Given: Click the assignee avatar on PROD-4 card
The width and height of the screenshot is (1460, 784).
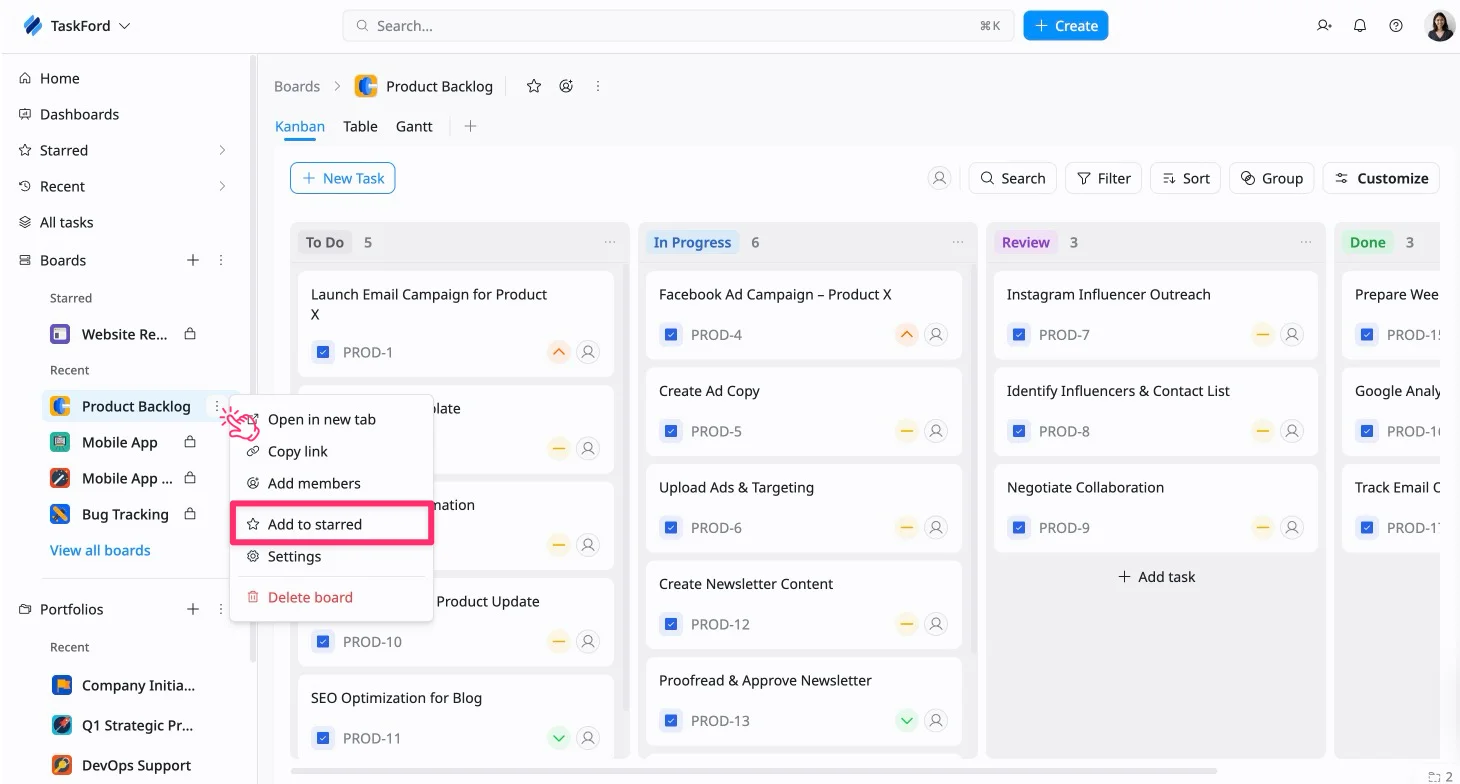Looking at the screenshot, I should click(936, 335).
